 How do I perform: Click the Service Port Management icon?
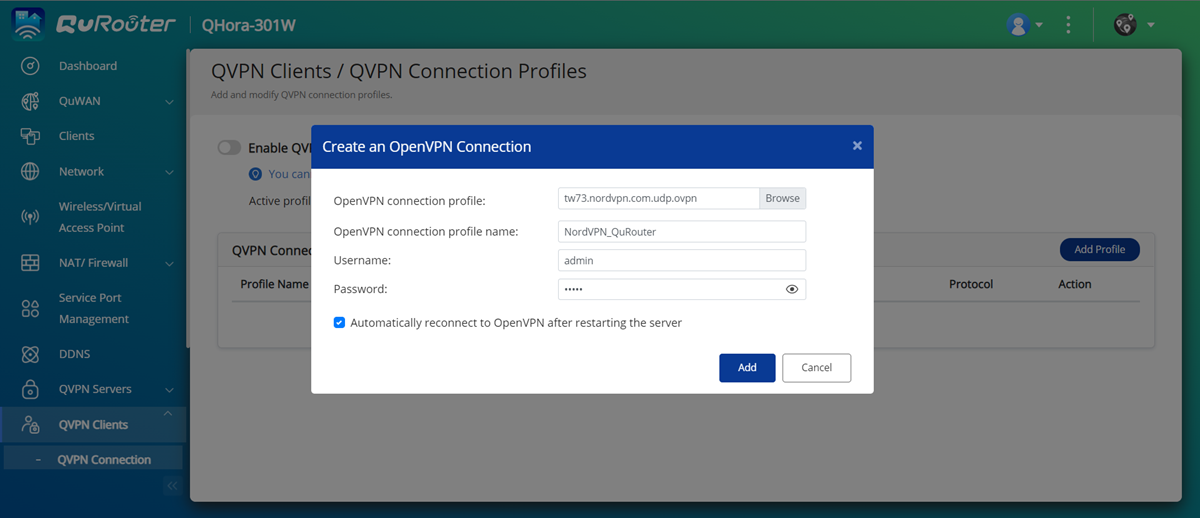coord(30,308)
